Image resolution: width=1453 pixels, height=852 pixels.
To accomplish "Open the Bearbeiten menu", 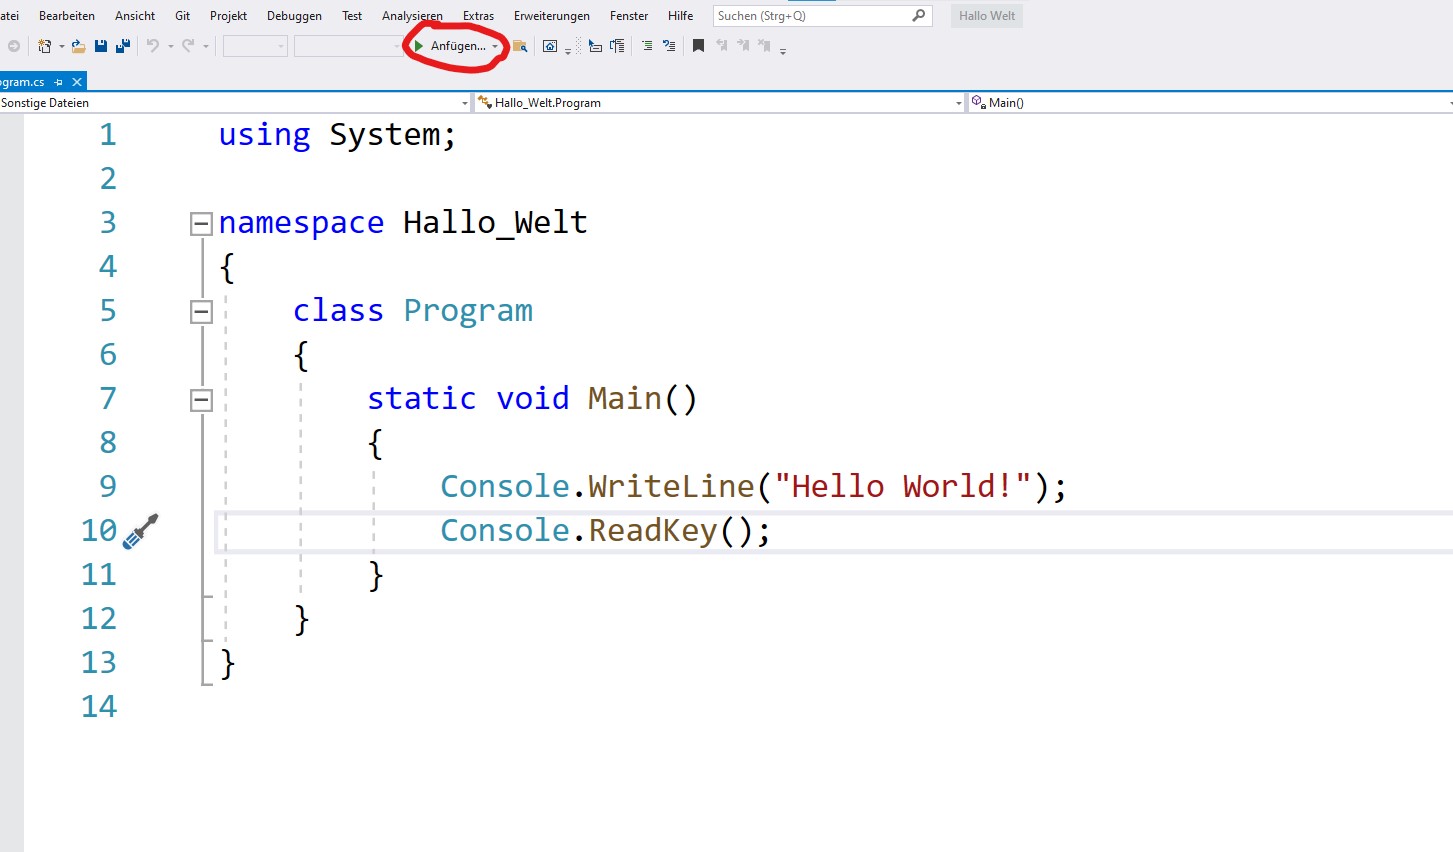I will pyautogui.click(x=67, y=16).
